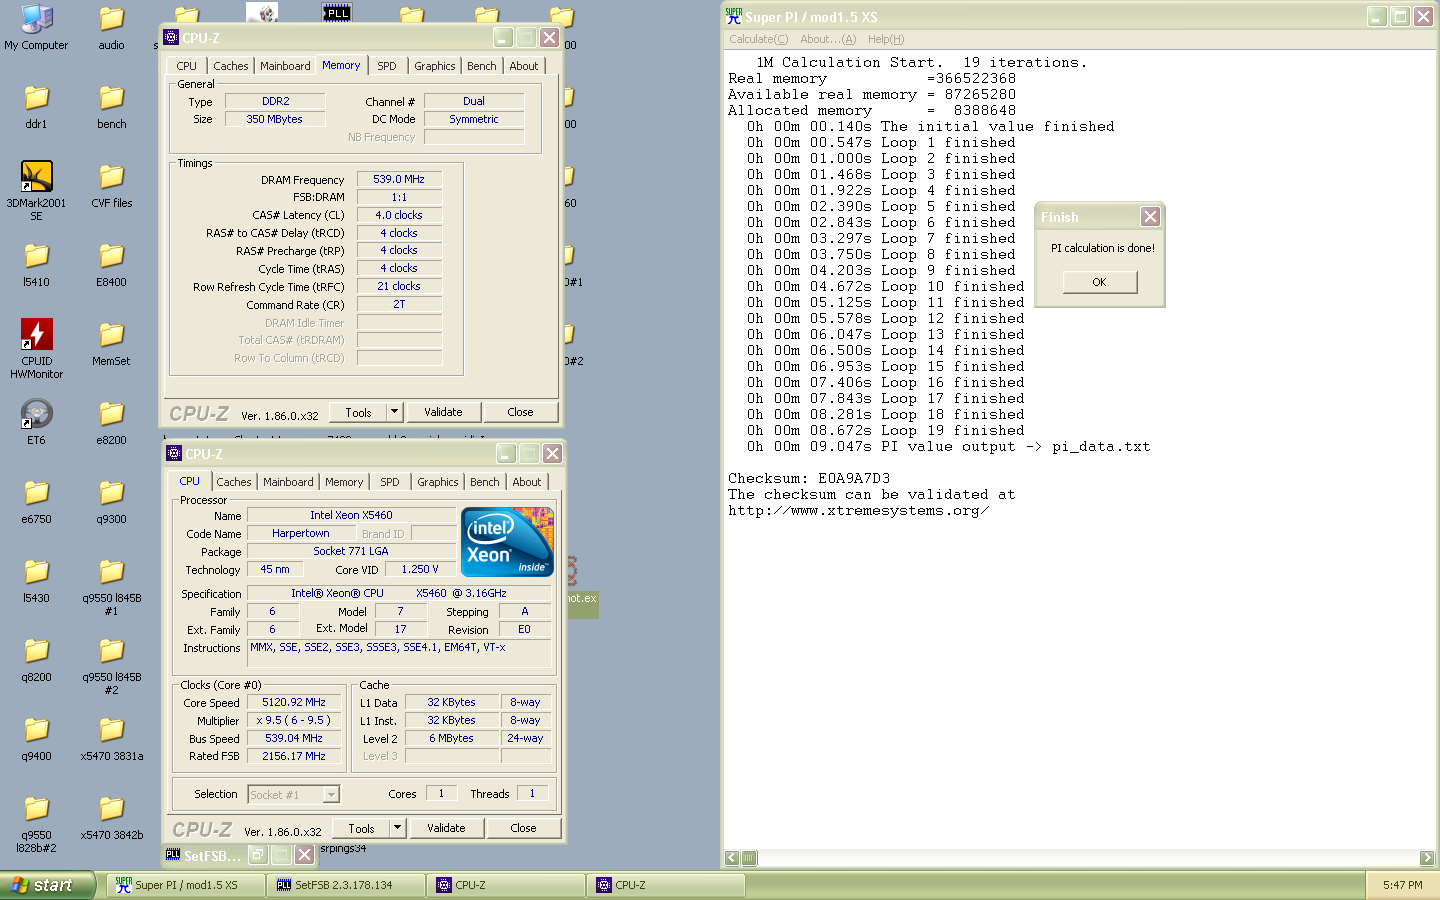Open the MemSet folder
The width and height of the screenshot is (1440, 900).
111,343
